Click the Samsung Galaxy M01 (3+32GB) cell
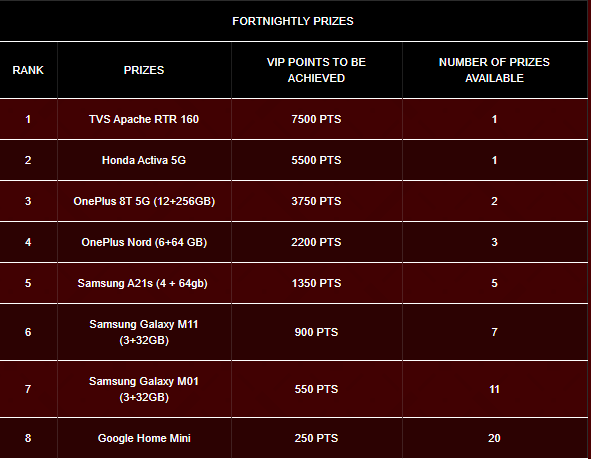591x459 pixels. pos(144,389)
